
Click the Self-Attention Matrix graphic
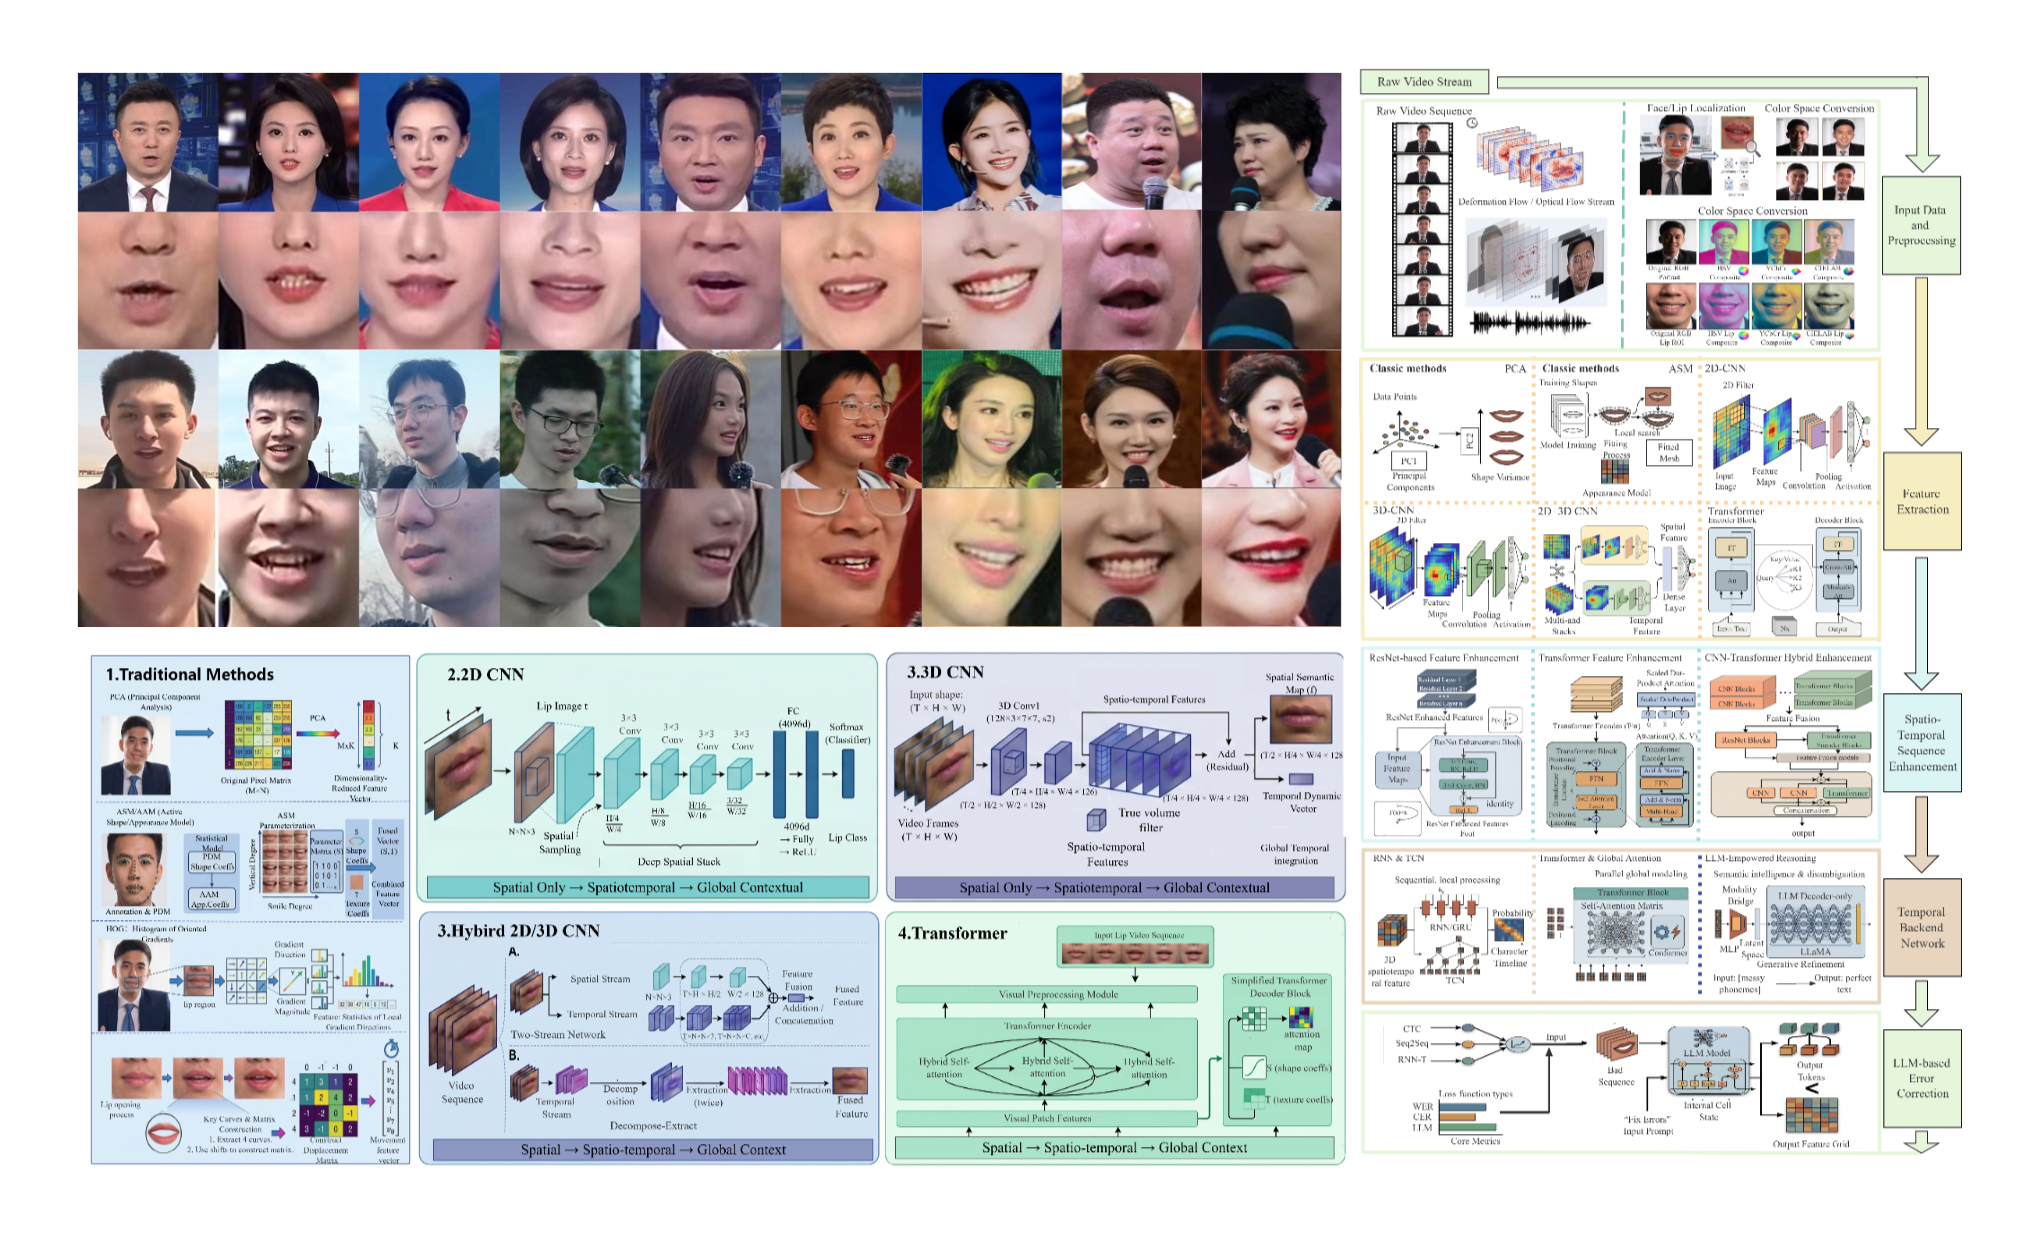click(x=1615, y=936)
